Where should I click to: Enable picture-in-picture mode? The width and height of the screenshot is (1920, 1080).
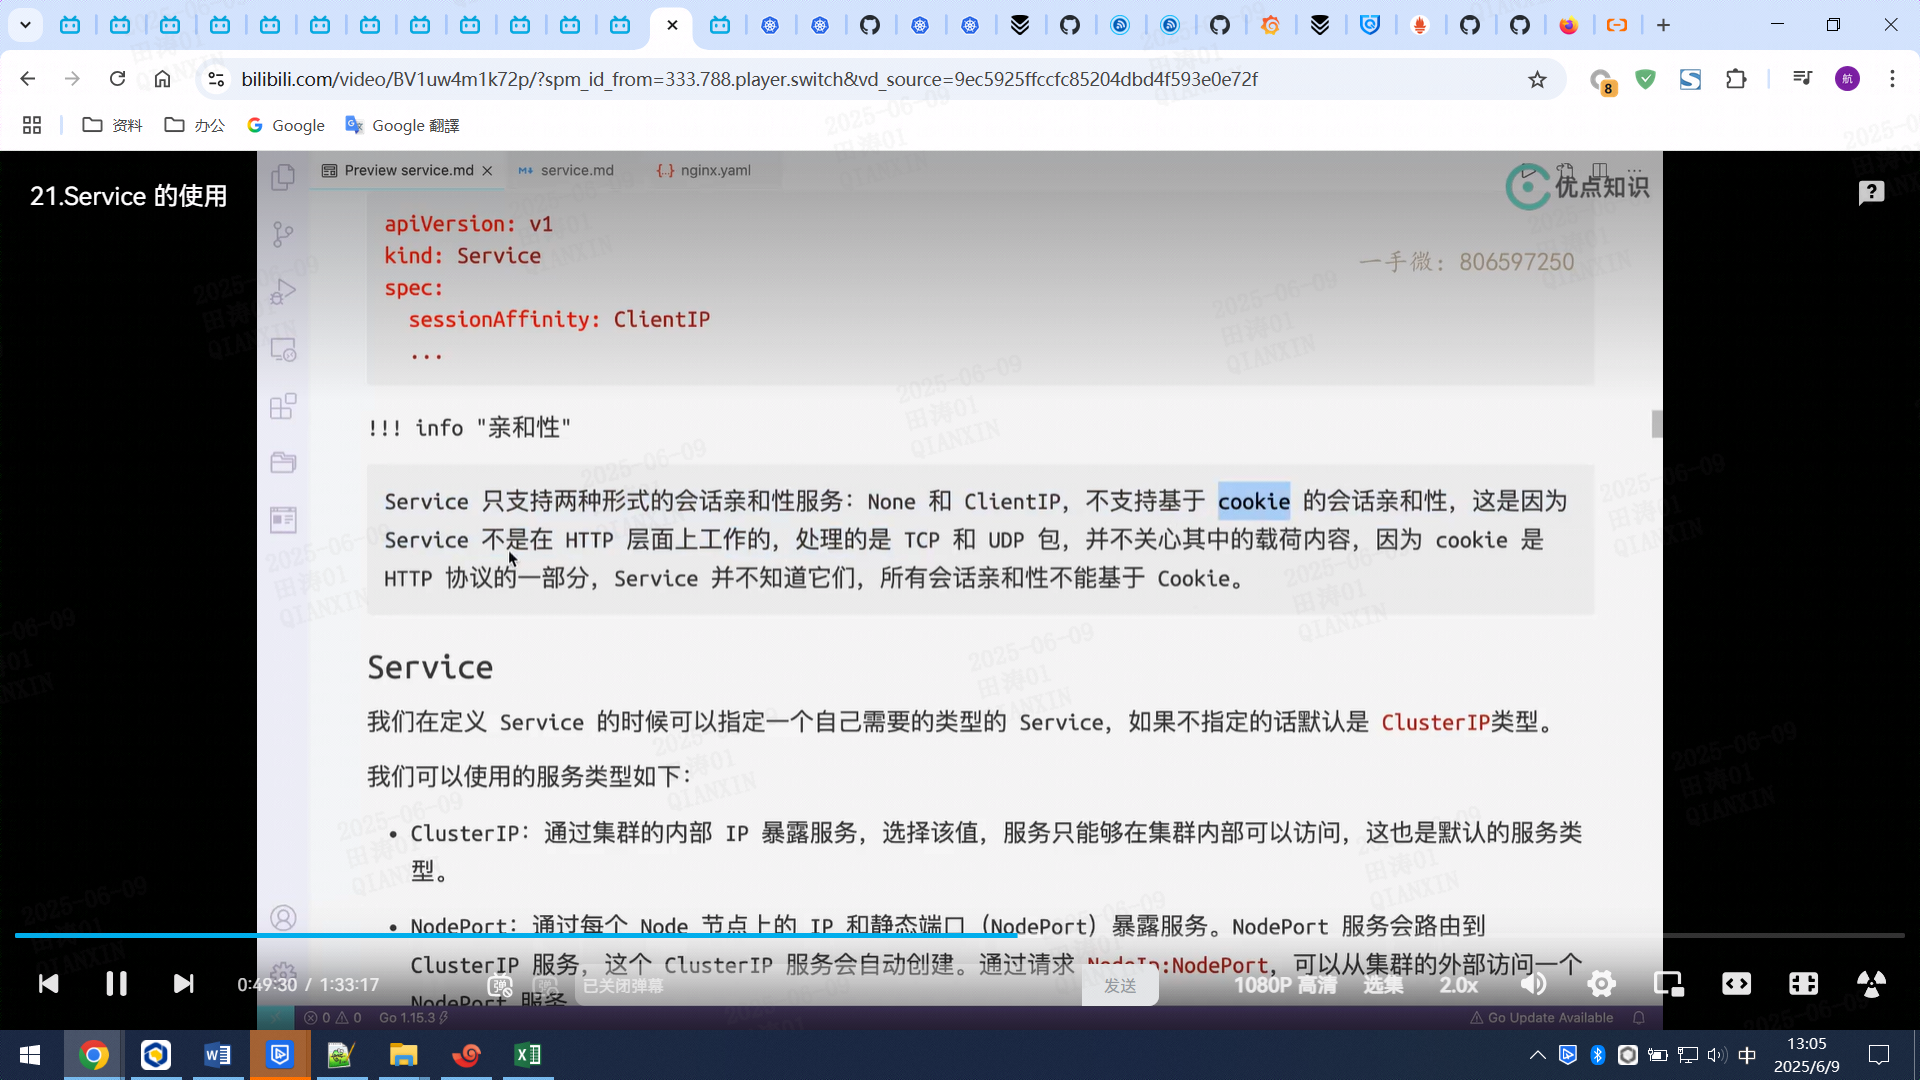tap(1668, 984)
